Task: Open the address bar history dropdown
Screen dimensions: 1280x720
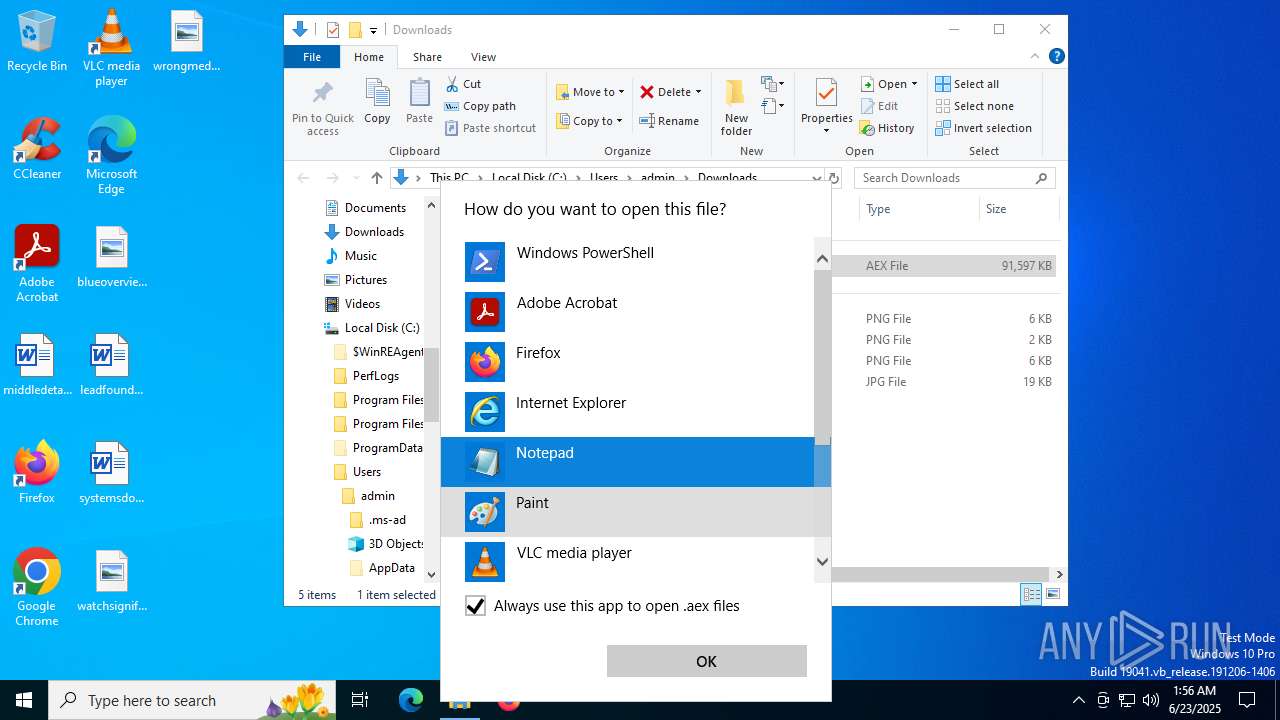Action: coord(817,178)
